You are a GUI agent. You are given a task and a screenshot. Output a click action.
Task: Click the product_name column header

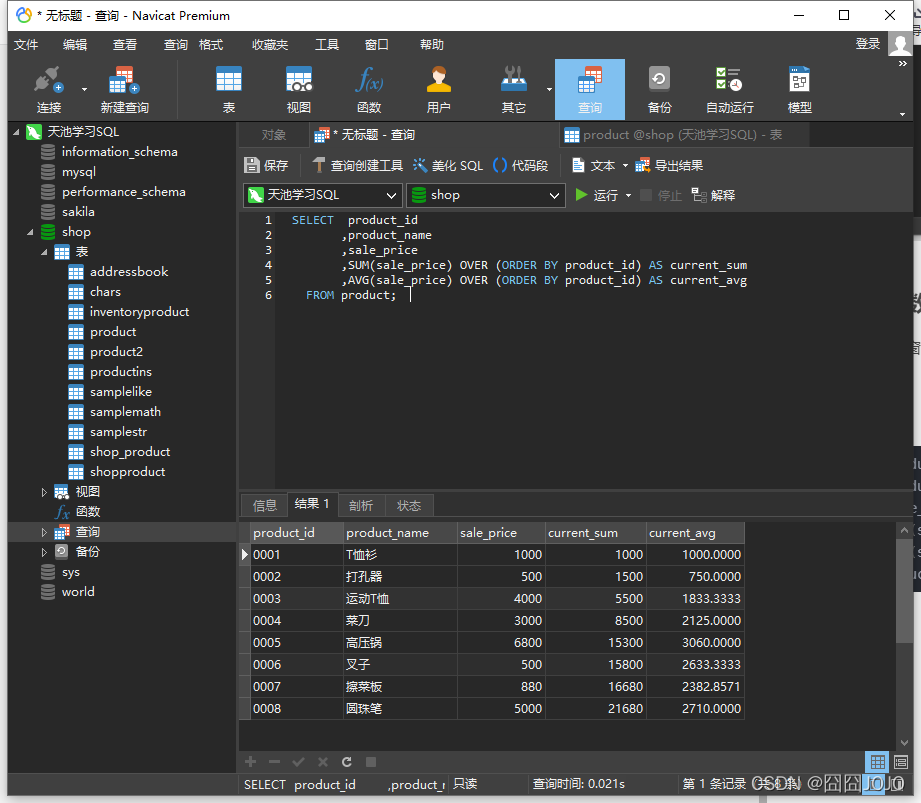[400, 533]
